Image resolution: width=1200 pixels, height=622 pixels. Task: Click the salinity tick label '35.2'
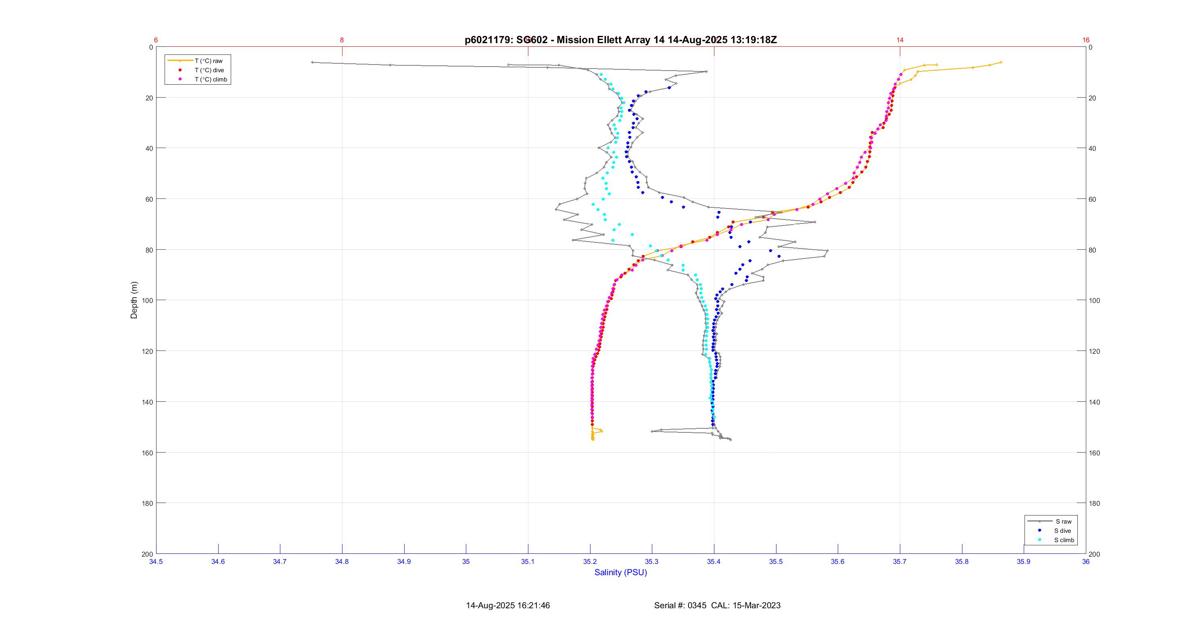(x=590, y=562)
